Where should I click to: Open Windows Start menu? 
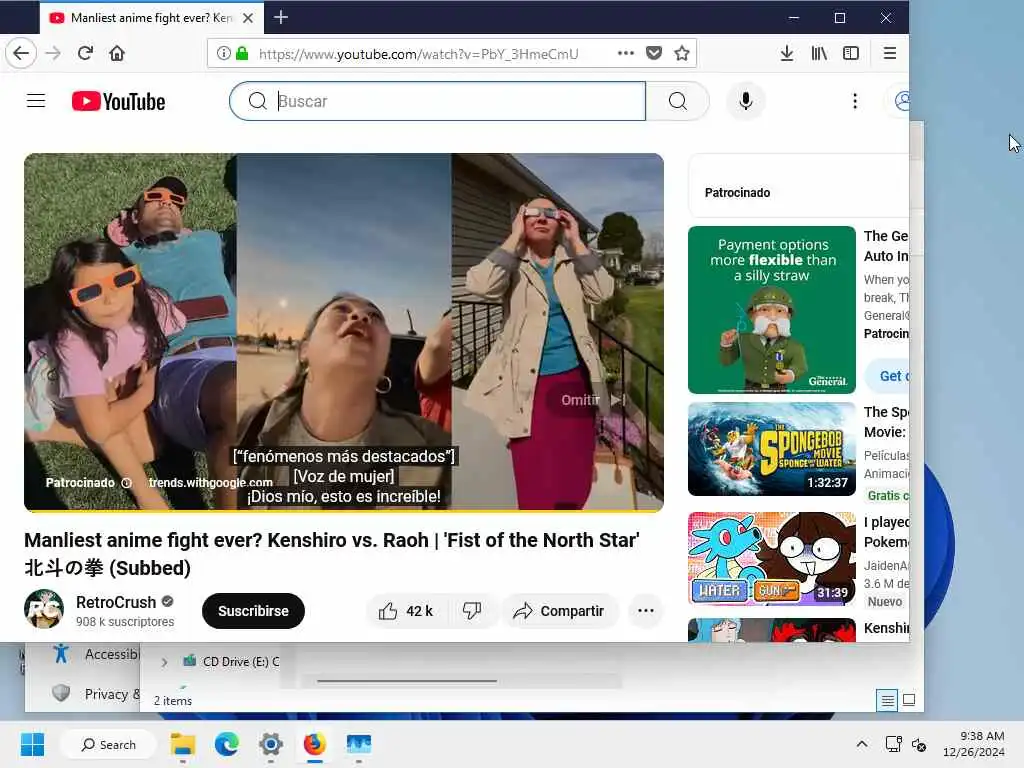click(32, 744)
